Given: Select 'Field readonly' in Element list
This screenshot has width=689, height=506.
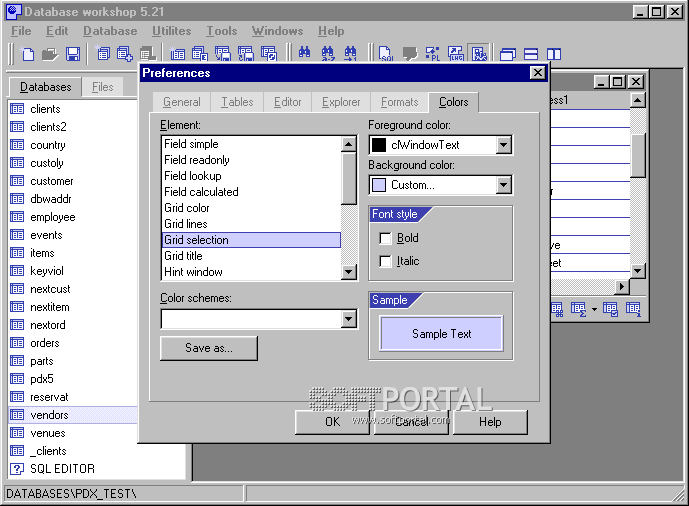Looking at the screenshot, I should tap(251, 160).
